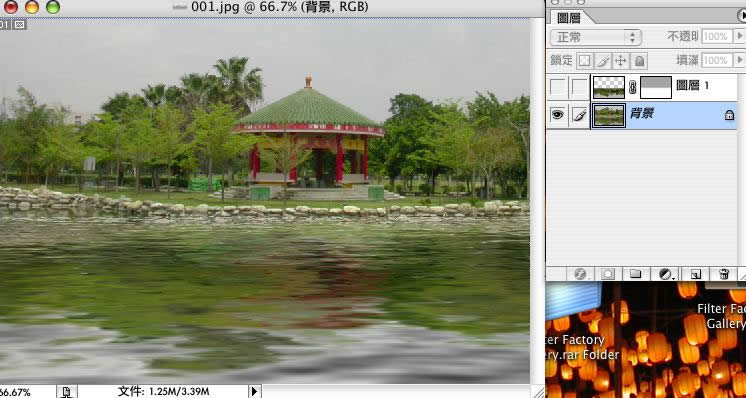
Task: Toggle lock transparent pixels checkbox
Action: [x=584, y=61]
